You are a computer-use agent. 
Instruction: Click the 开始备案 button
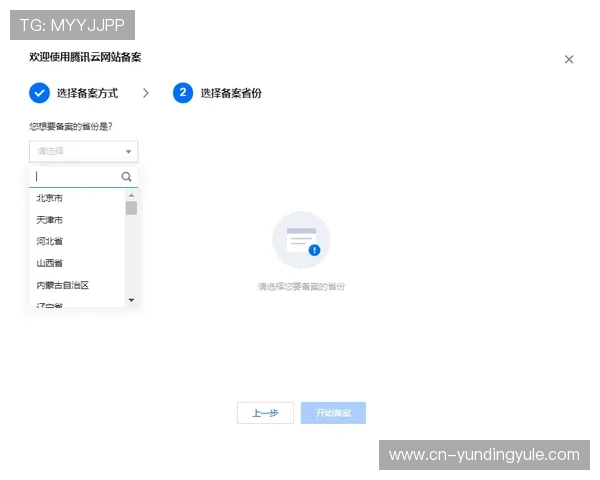[x=333, y=413]
